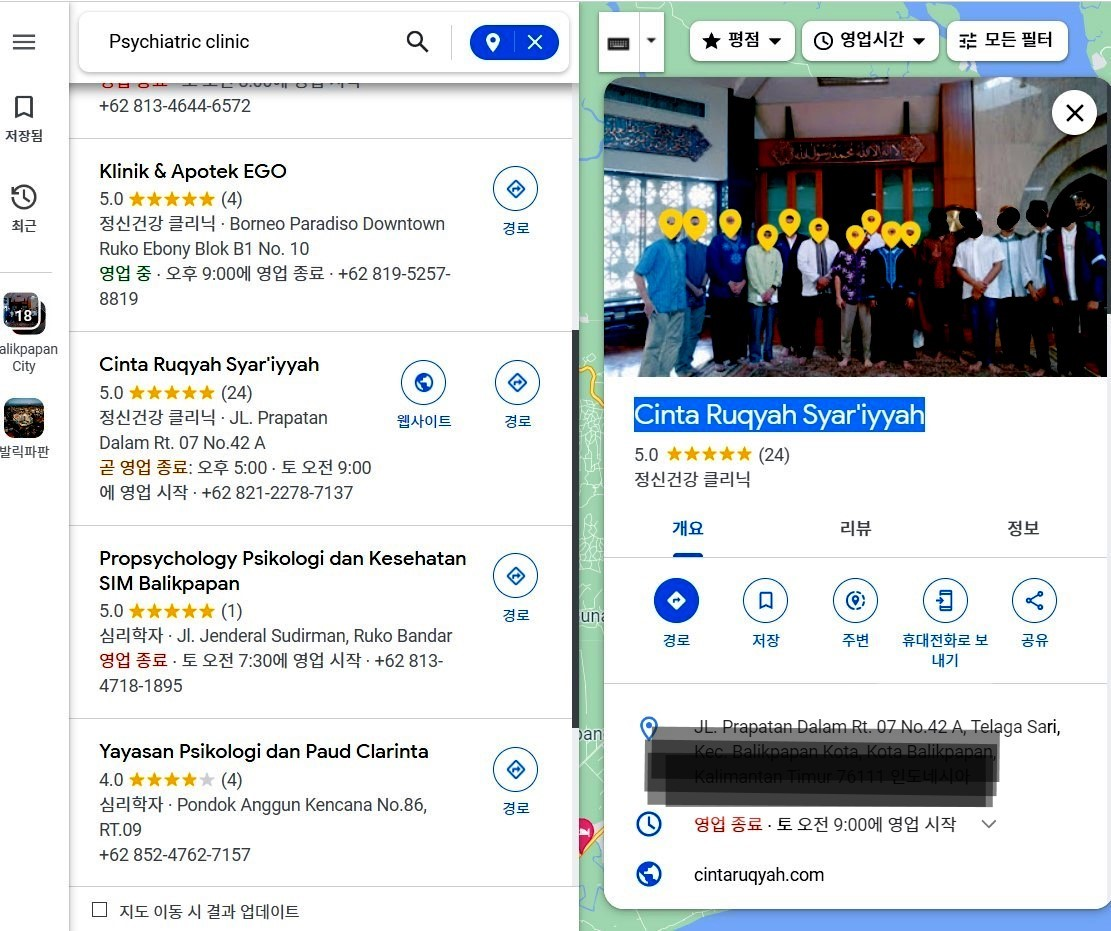Open the 영업시간 hours filter dropdown
Screen dimensions: 1111x931
870,40
